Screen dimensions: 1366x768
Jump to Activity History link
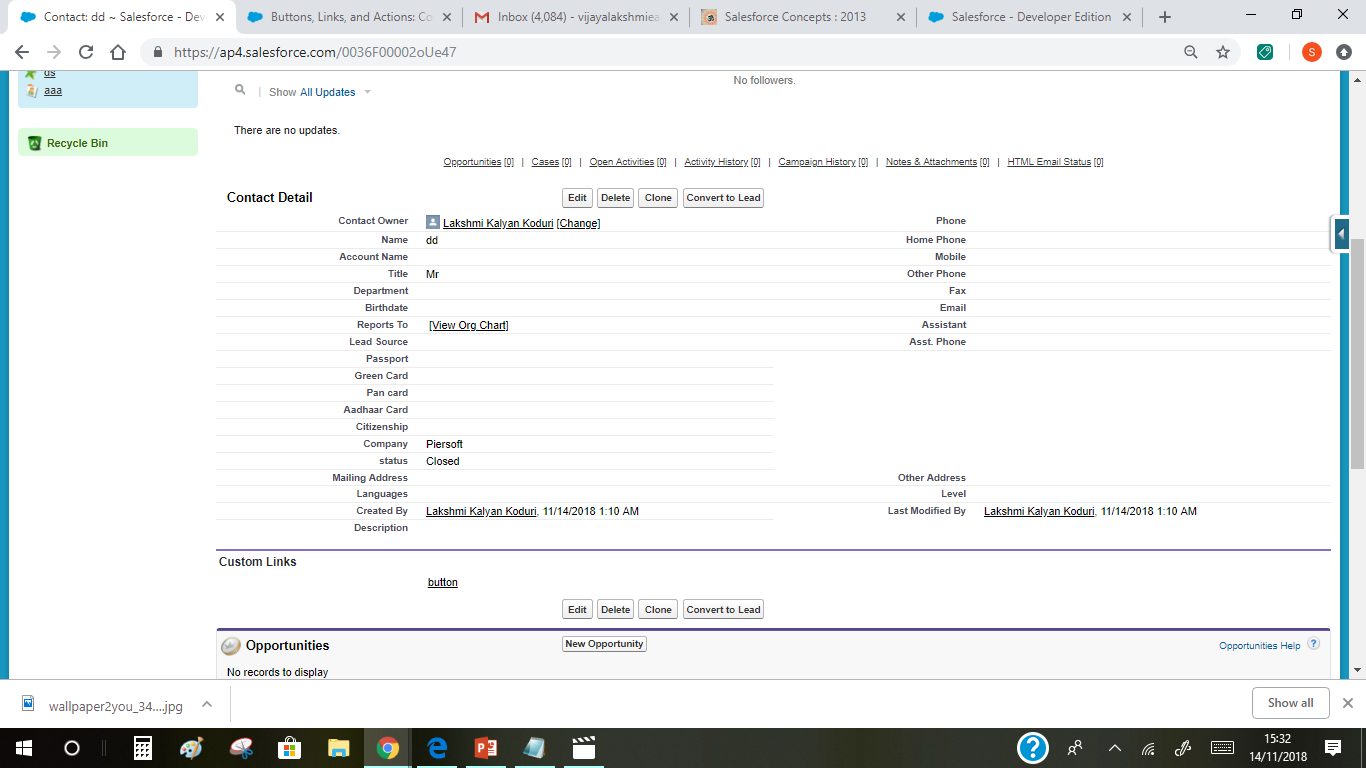point(716,162)
